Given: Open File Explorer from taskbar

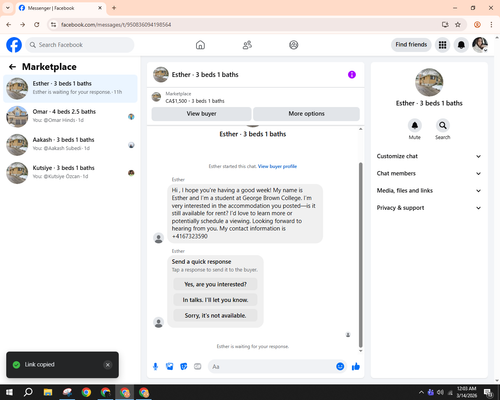Looking at the screenshot, I should click(48, 392).
